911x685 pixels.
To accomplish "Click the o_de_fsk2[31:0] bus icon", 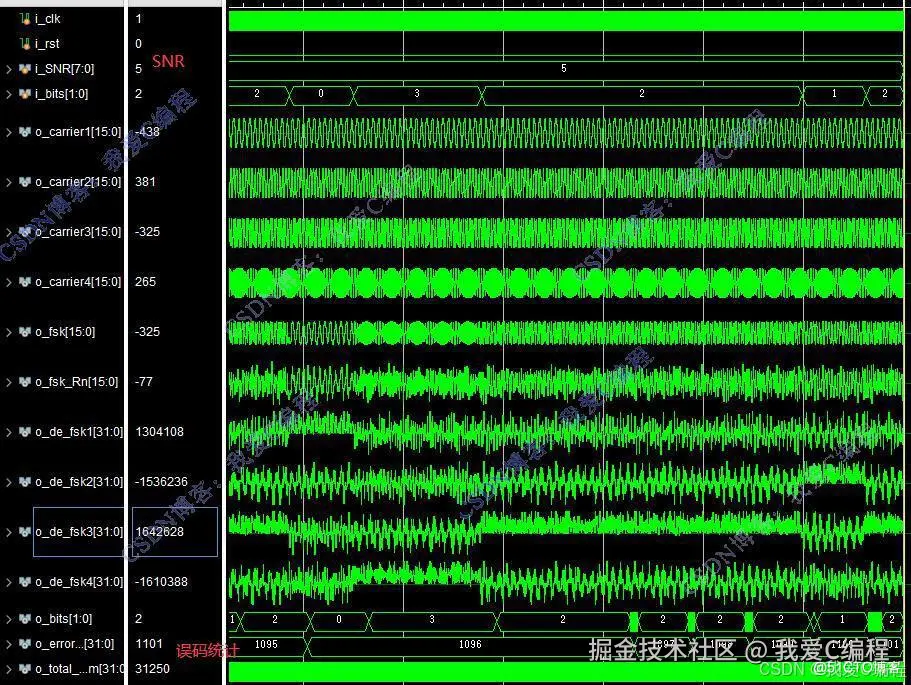I will (24, 482).
